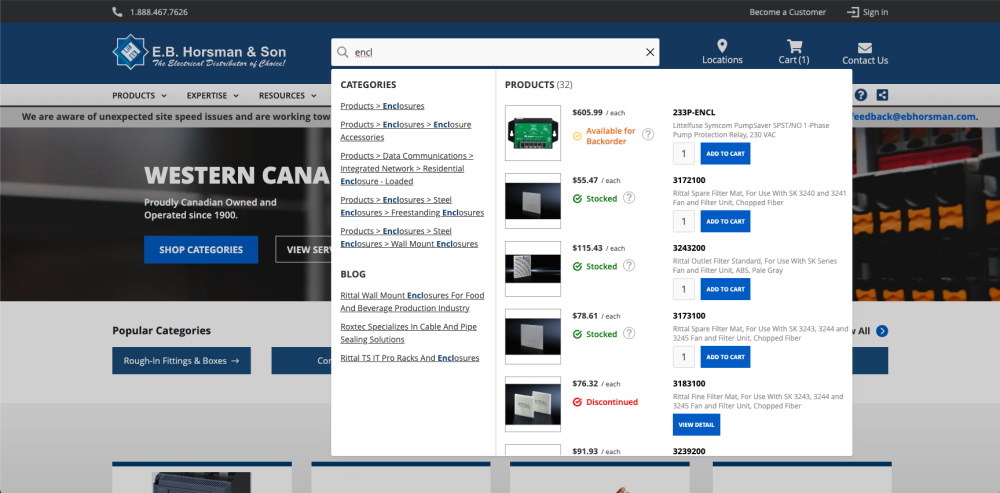Open thumbnail of 233P-ENCL pump relay

pos(533,133)
